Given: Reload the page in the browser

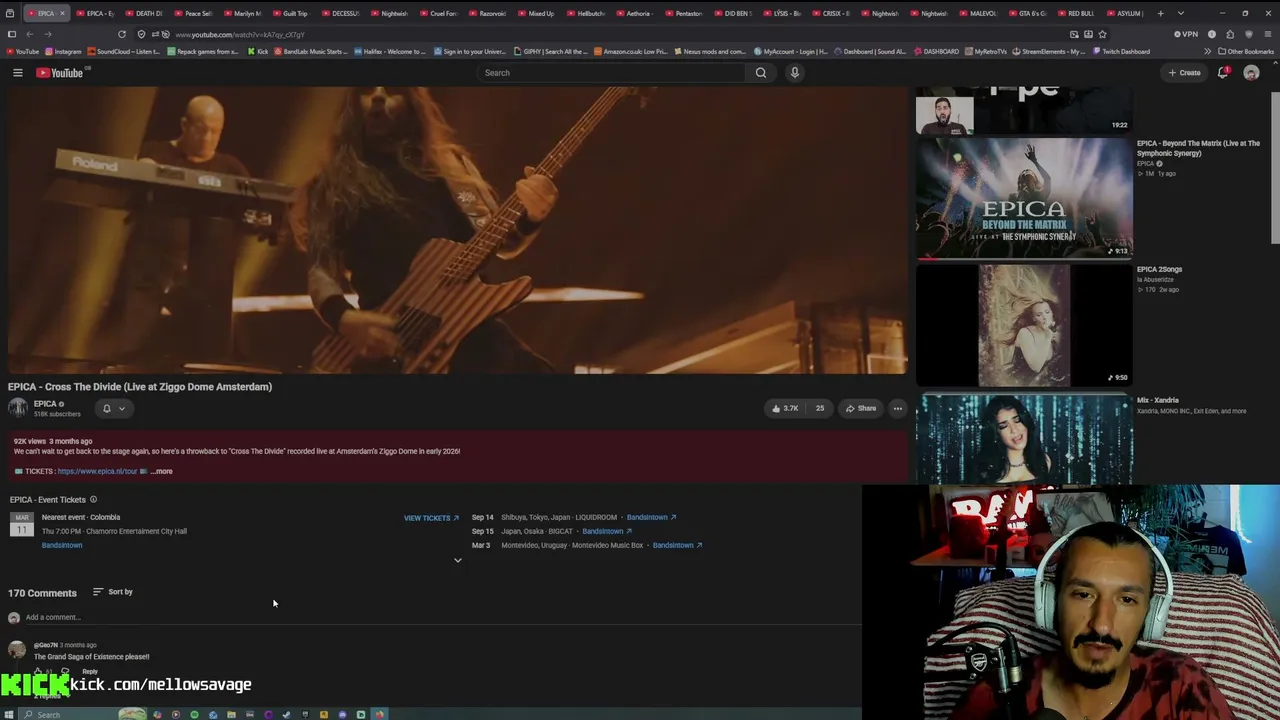Looking at the screenshot, I should [x=122, y=34].
